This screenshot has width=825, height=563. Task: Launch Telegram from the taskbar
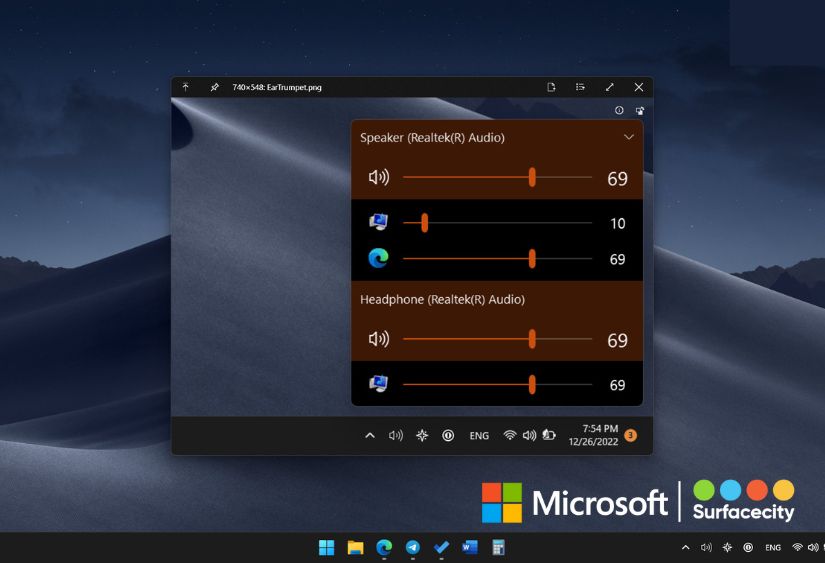pyautogui.click(x=413, y=547)
